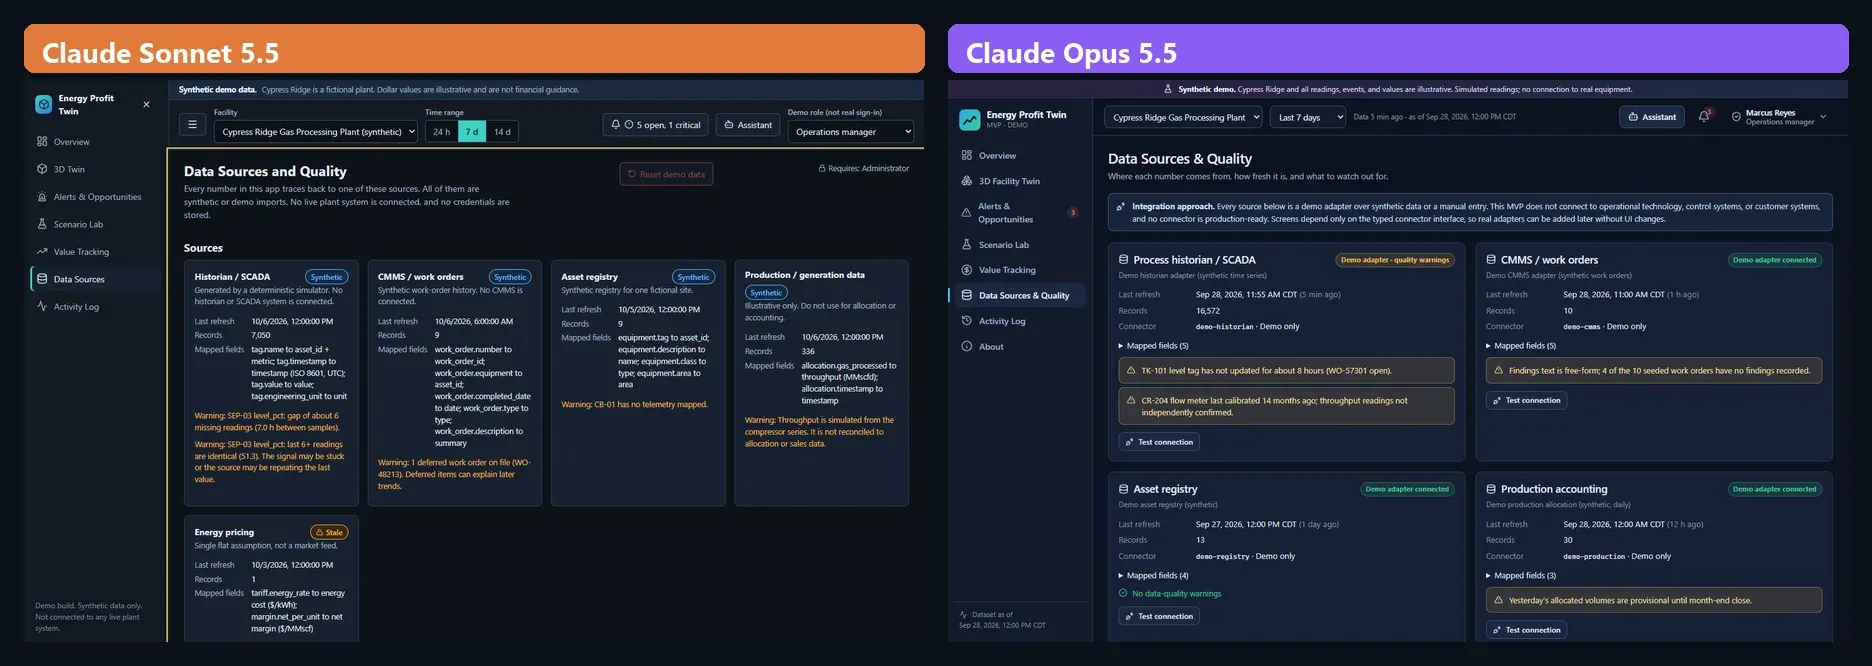Click the lock icon beside Requires: Administrator
The width and height of the screenshot is (1872, 666).
tap(822, 169)
